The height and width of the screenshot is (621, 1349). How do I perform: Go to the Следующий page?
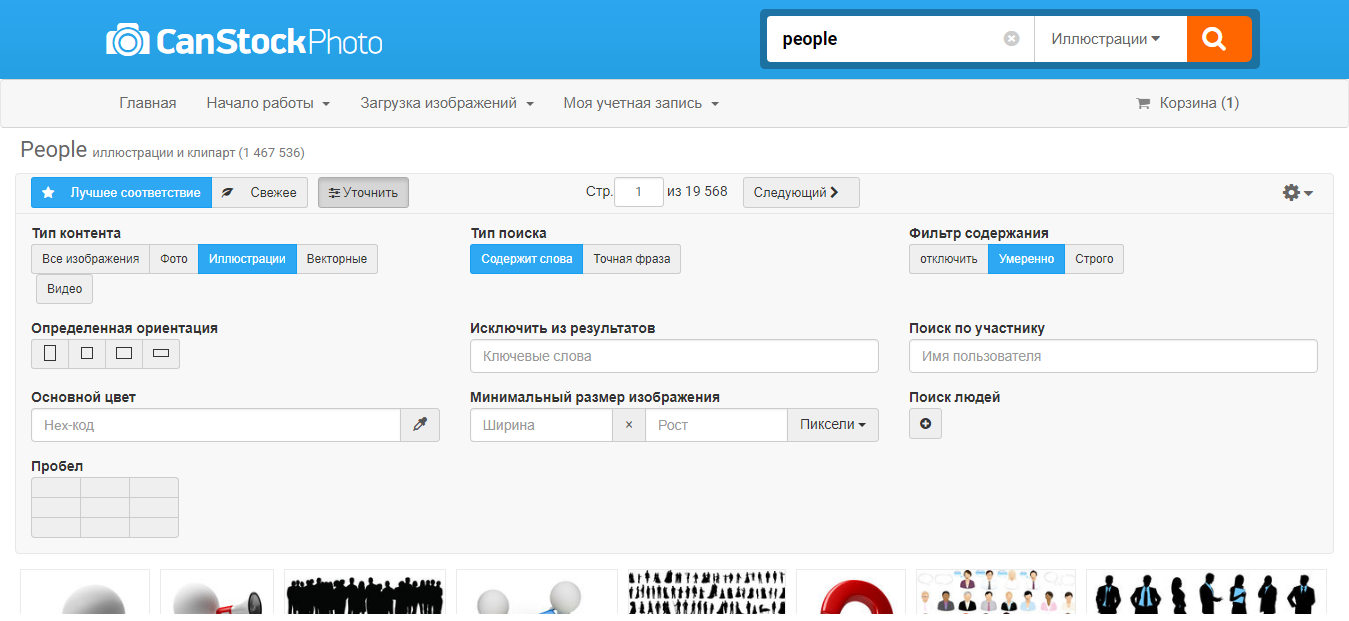pos(801,192)
